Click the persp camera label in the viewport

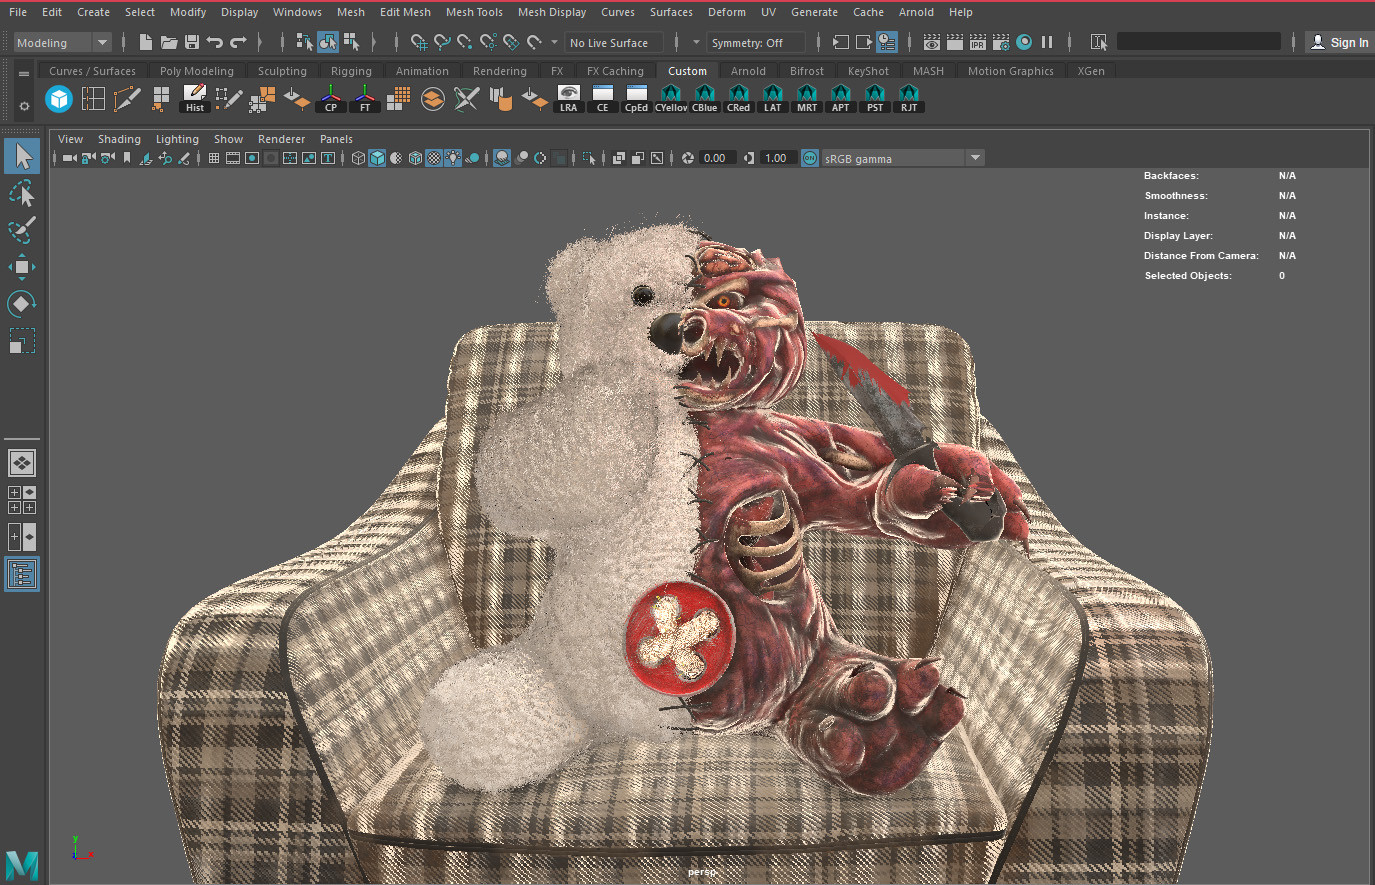coord(702,871)
